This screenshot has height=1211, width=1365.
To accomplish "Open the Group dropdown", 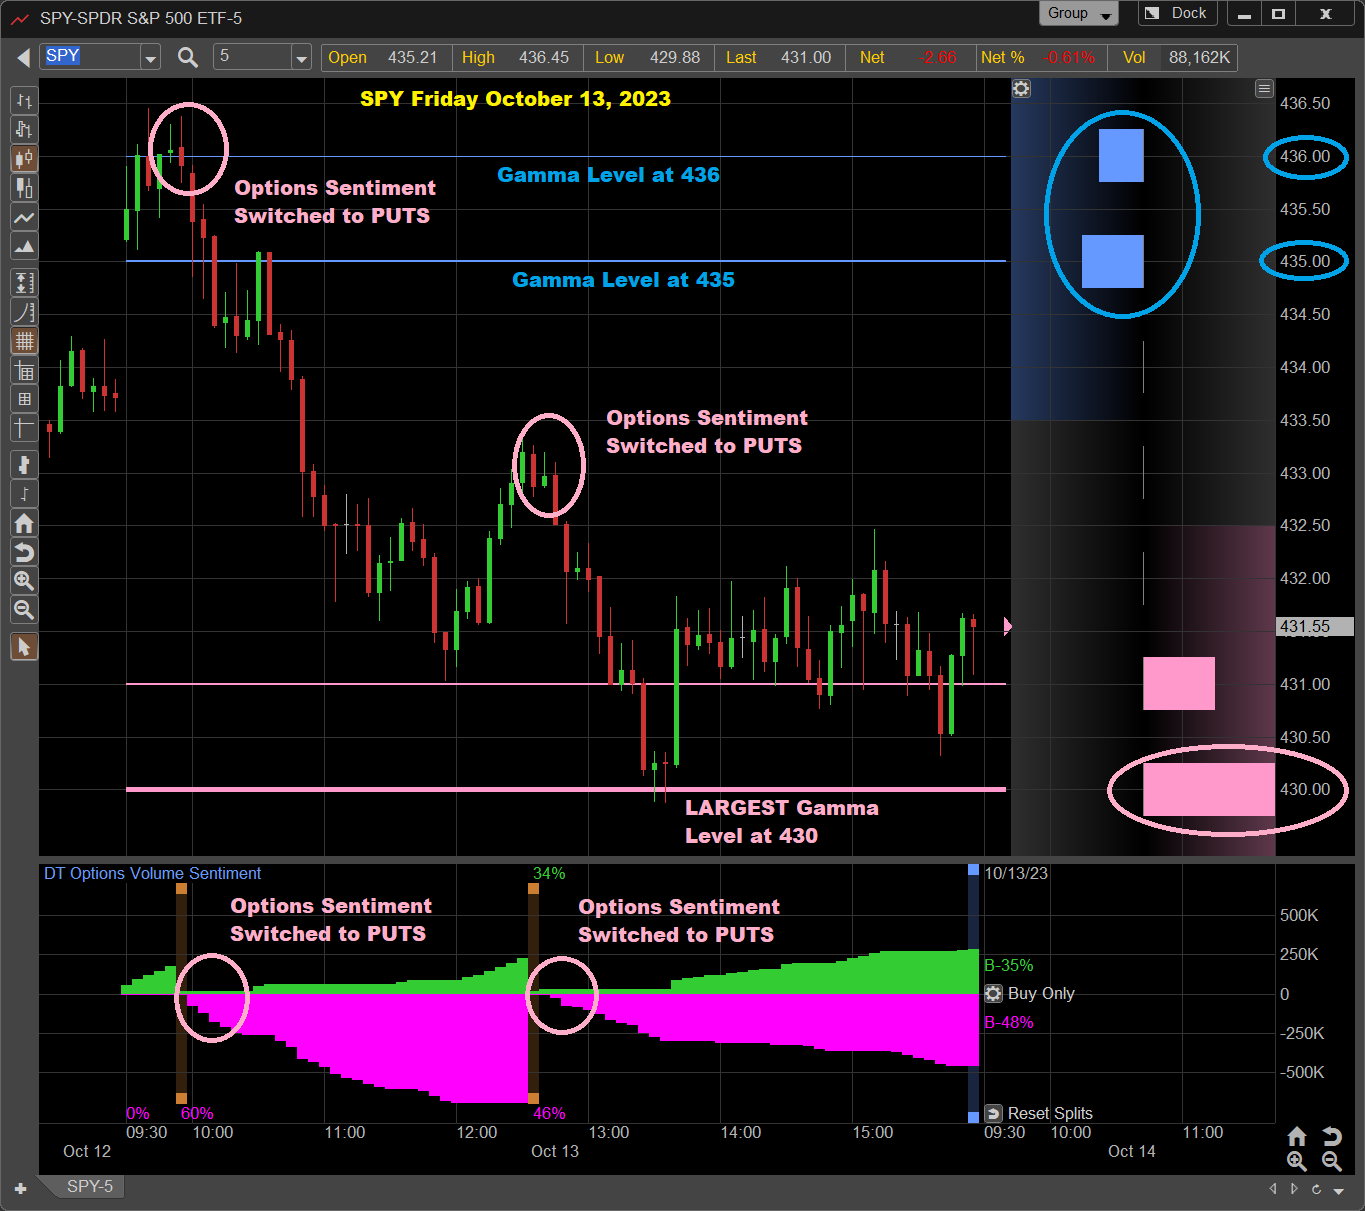I will point(1079,14).
